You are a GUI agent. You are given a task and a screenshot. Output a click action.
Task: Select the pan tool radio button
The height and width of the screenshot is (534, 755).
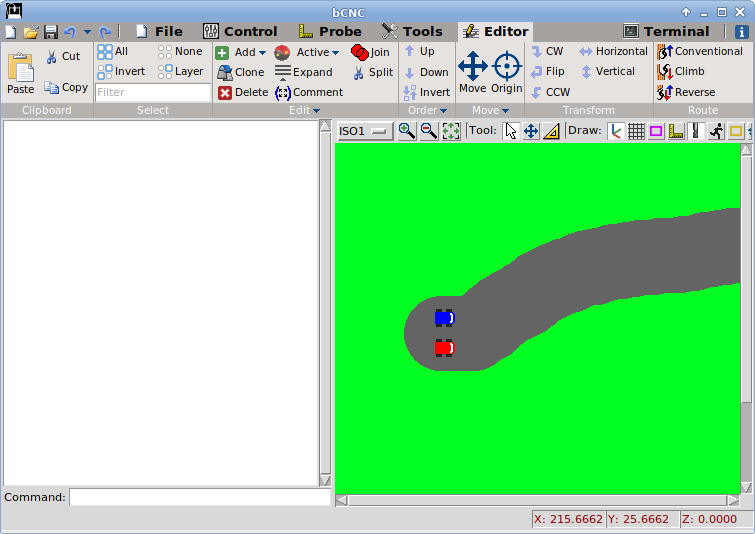pos(531,131)
